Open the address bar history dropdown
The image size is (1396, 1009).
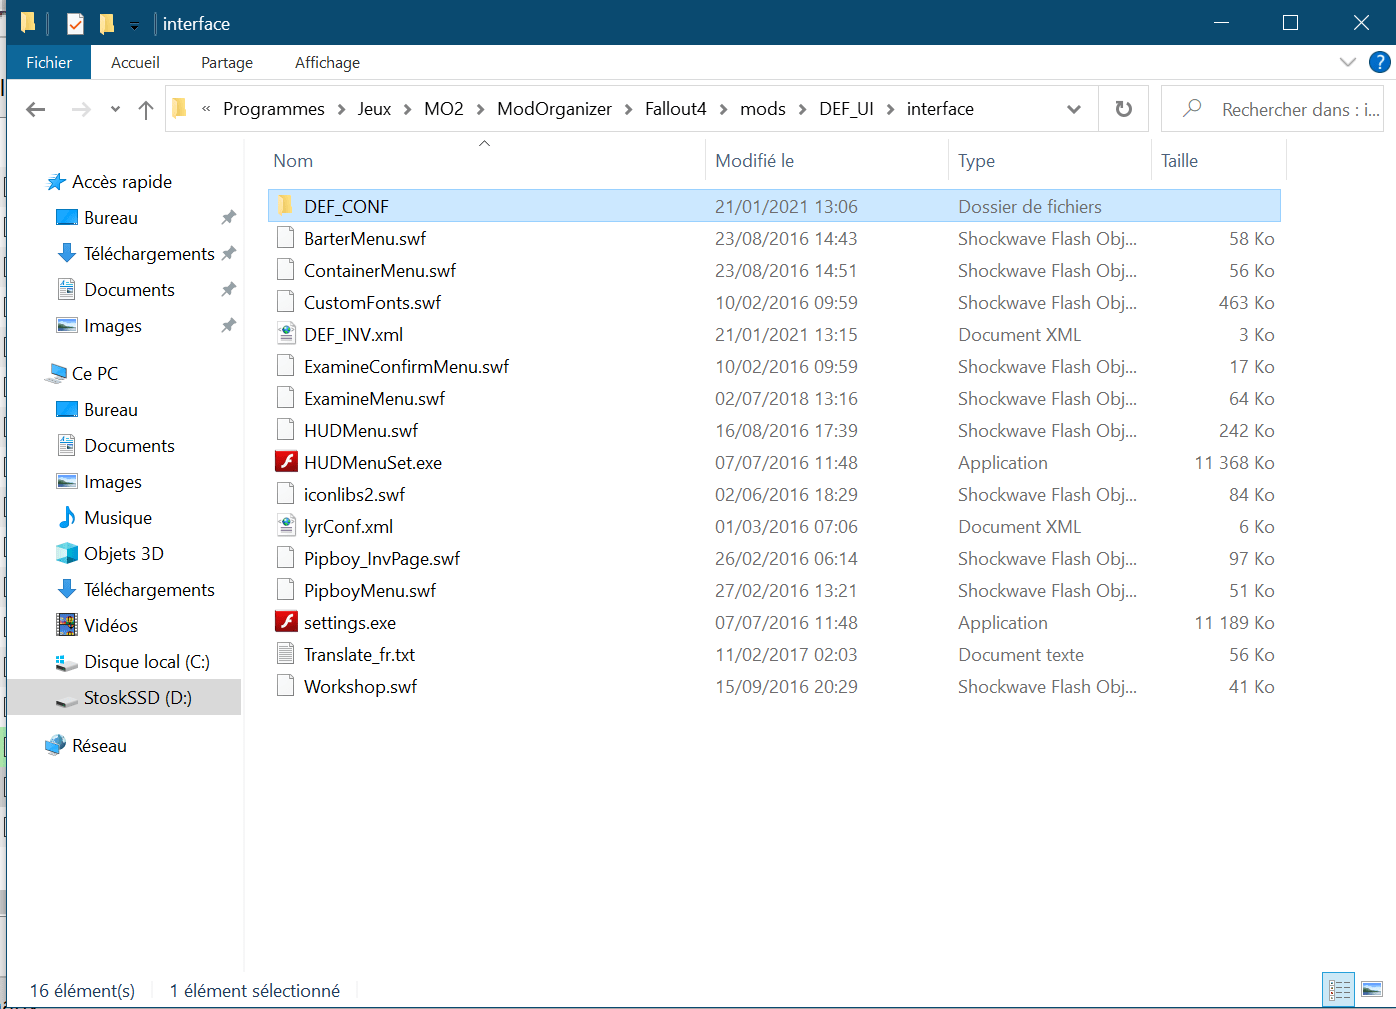(x=1074, y=109)
